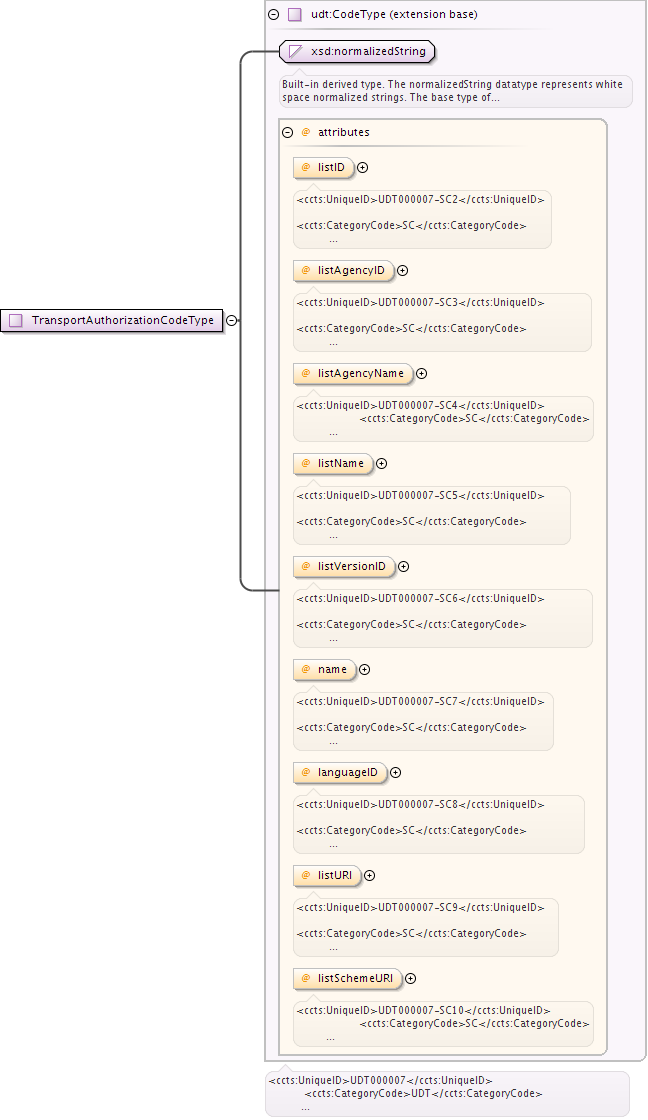The height and width of the screenshot is (1120, 648).
Task: Click the @ icon on listAgencyName
Action: pyautogui.click(x=306, y=374)
